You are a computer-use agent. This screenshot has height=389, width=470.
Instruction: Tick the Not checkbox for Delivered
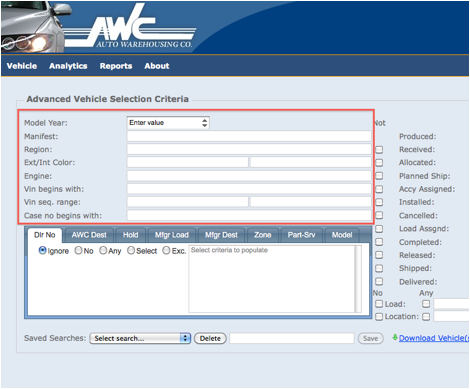pyautogui.click(x=379, y=282)
